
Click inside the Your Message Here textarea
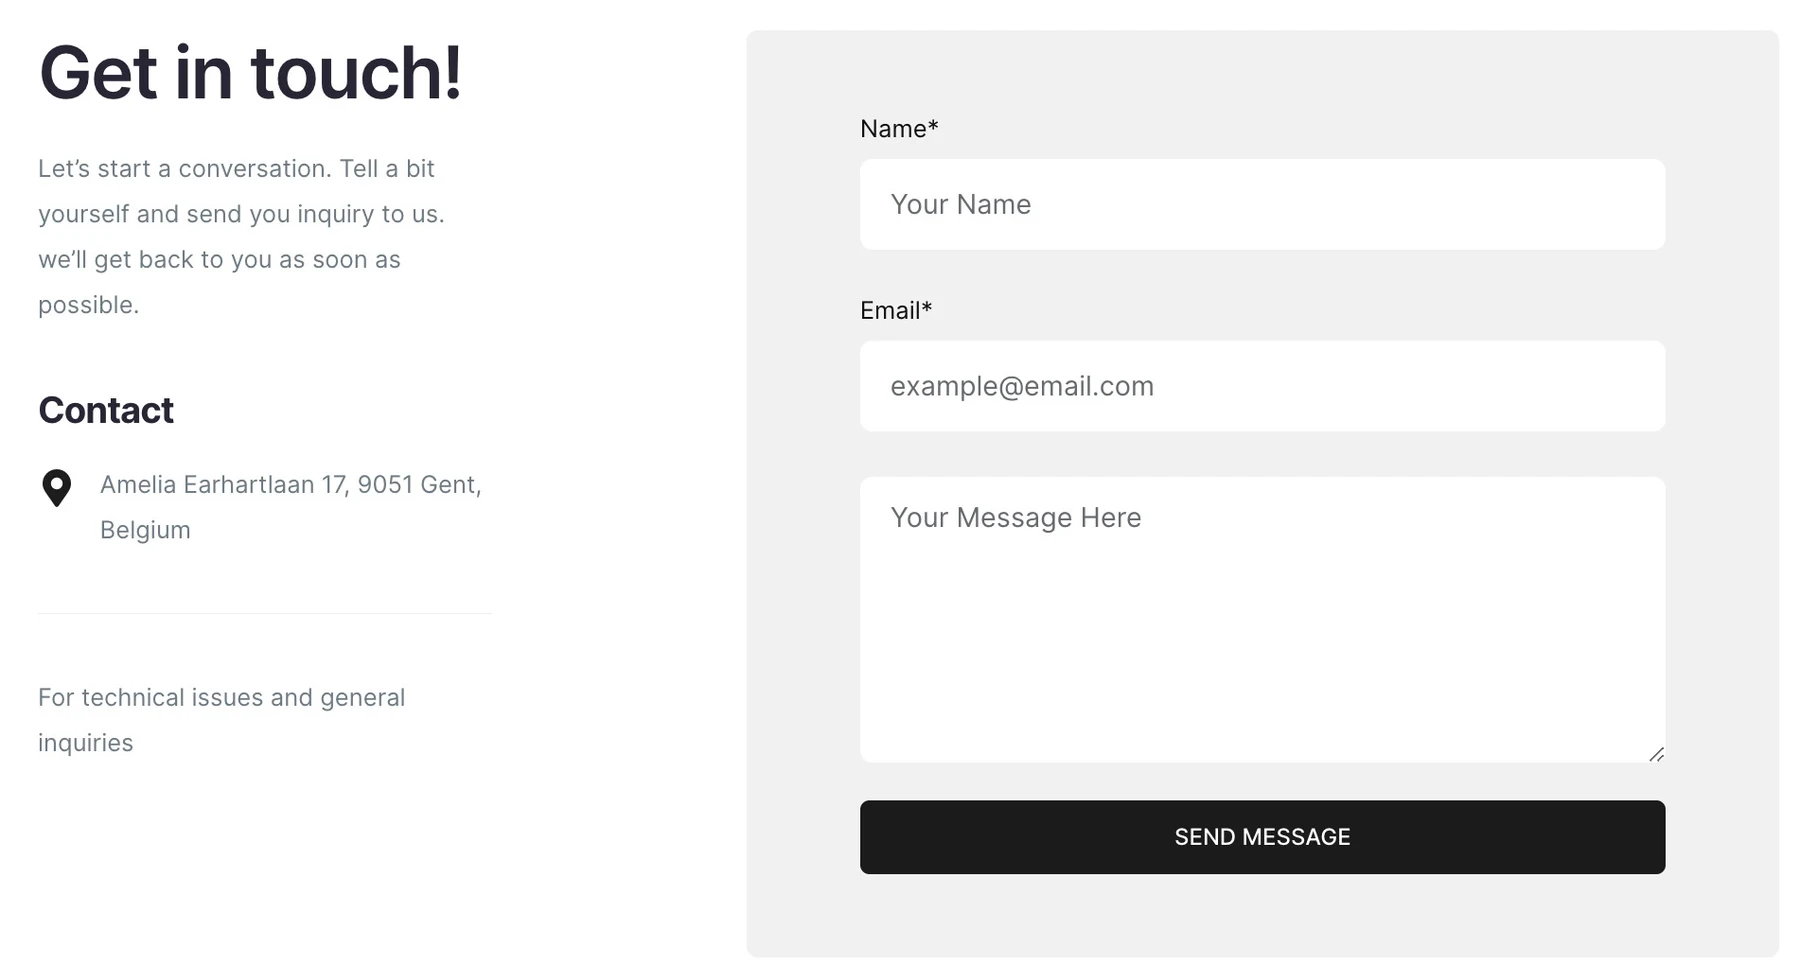(1262, 619)
